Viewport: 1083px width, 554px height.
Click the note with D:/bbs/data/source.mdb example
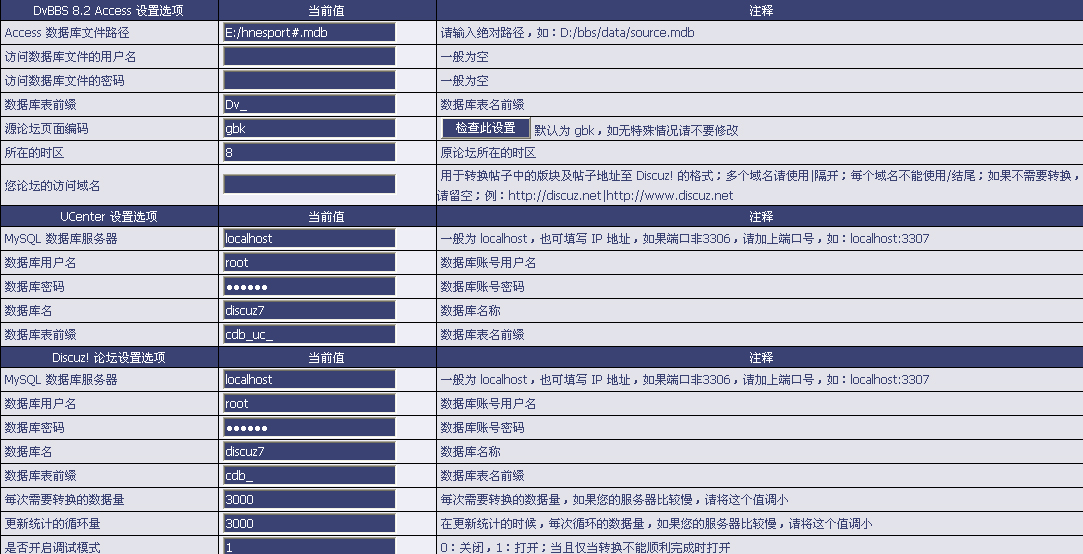pyautogui.click(x=568, y=32)
